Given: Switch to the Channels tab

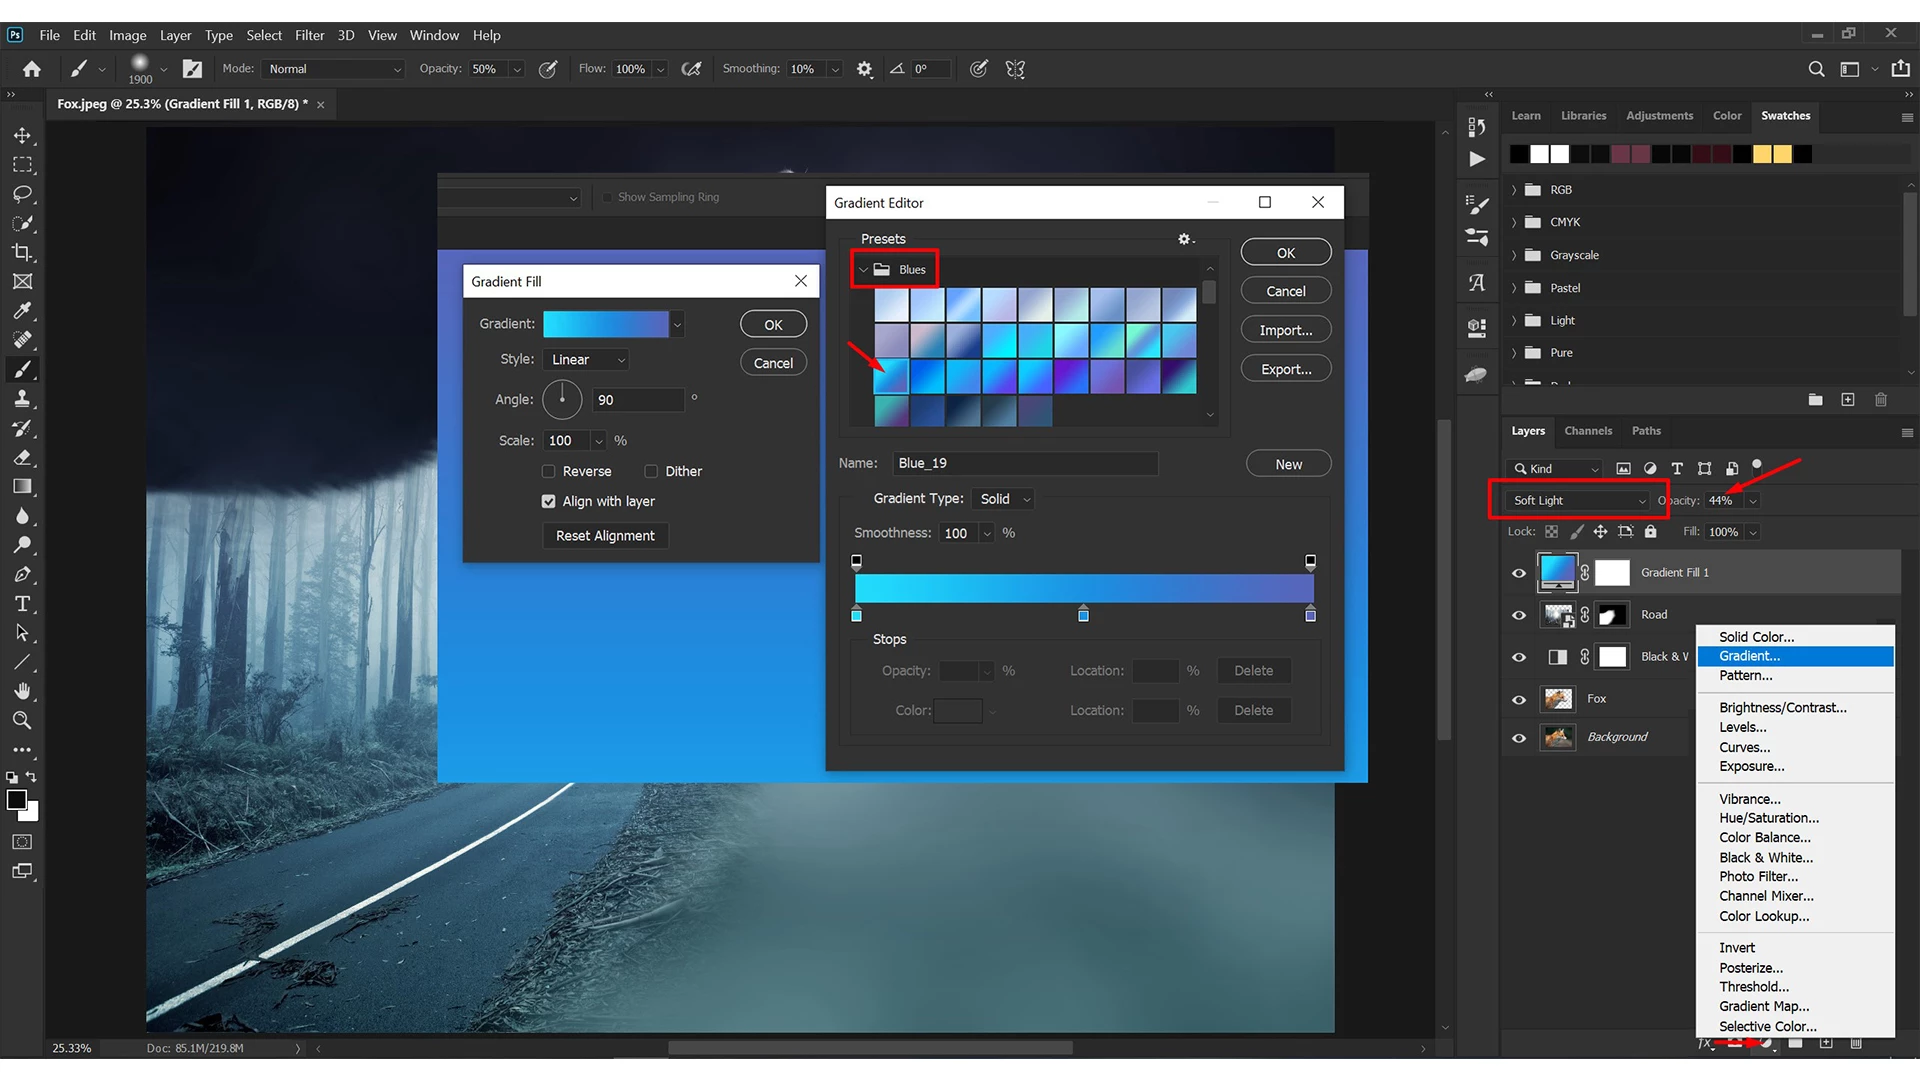Looking at the screenshot, I should [x=1588, y=431].
